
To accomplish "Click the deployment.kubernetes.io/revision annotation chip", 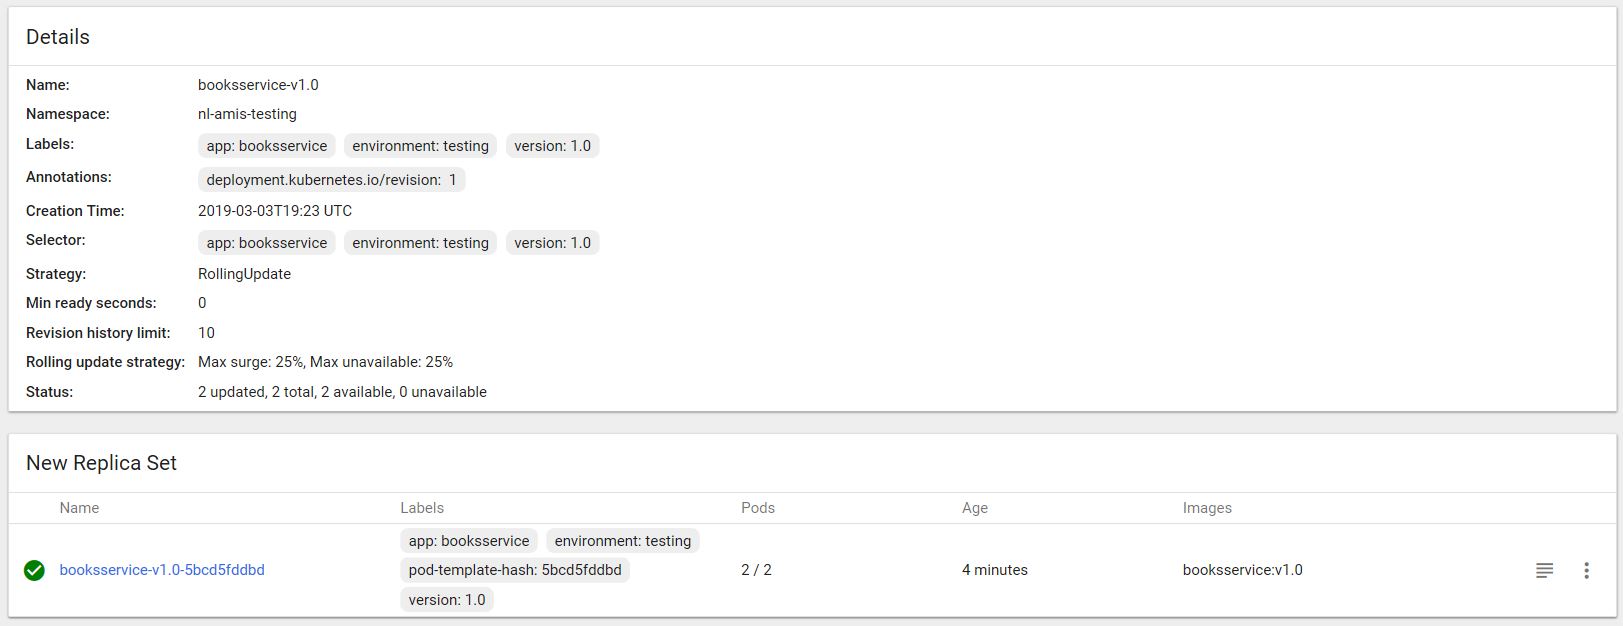I will (x=331, y=180).
